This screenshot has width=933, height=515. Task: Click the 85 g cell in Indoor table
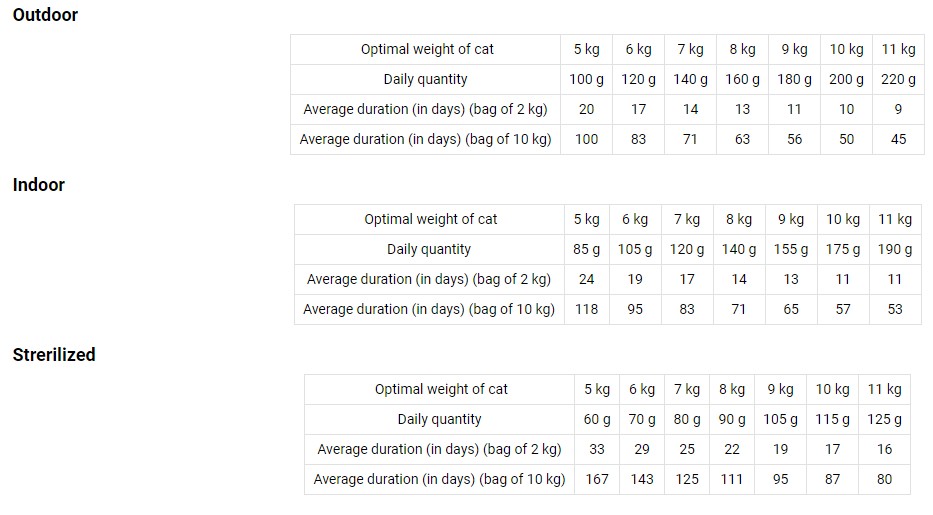[586, 249]
